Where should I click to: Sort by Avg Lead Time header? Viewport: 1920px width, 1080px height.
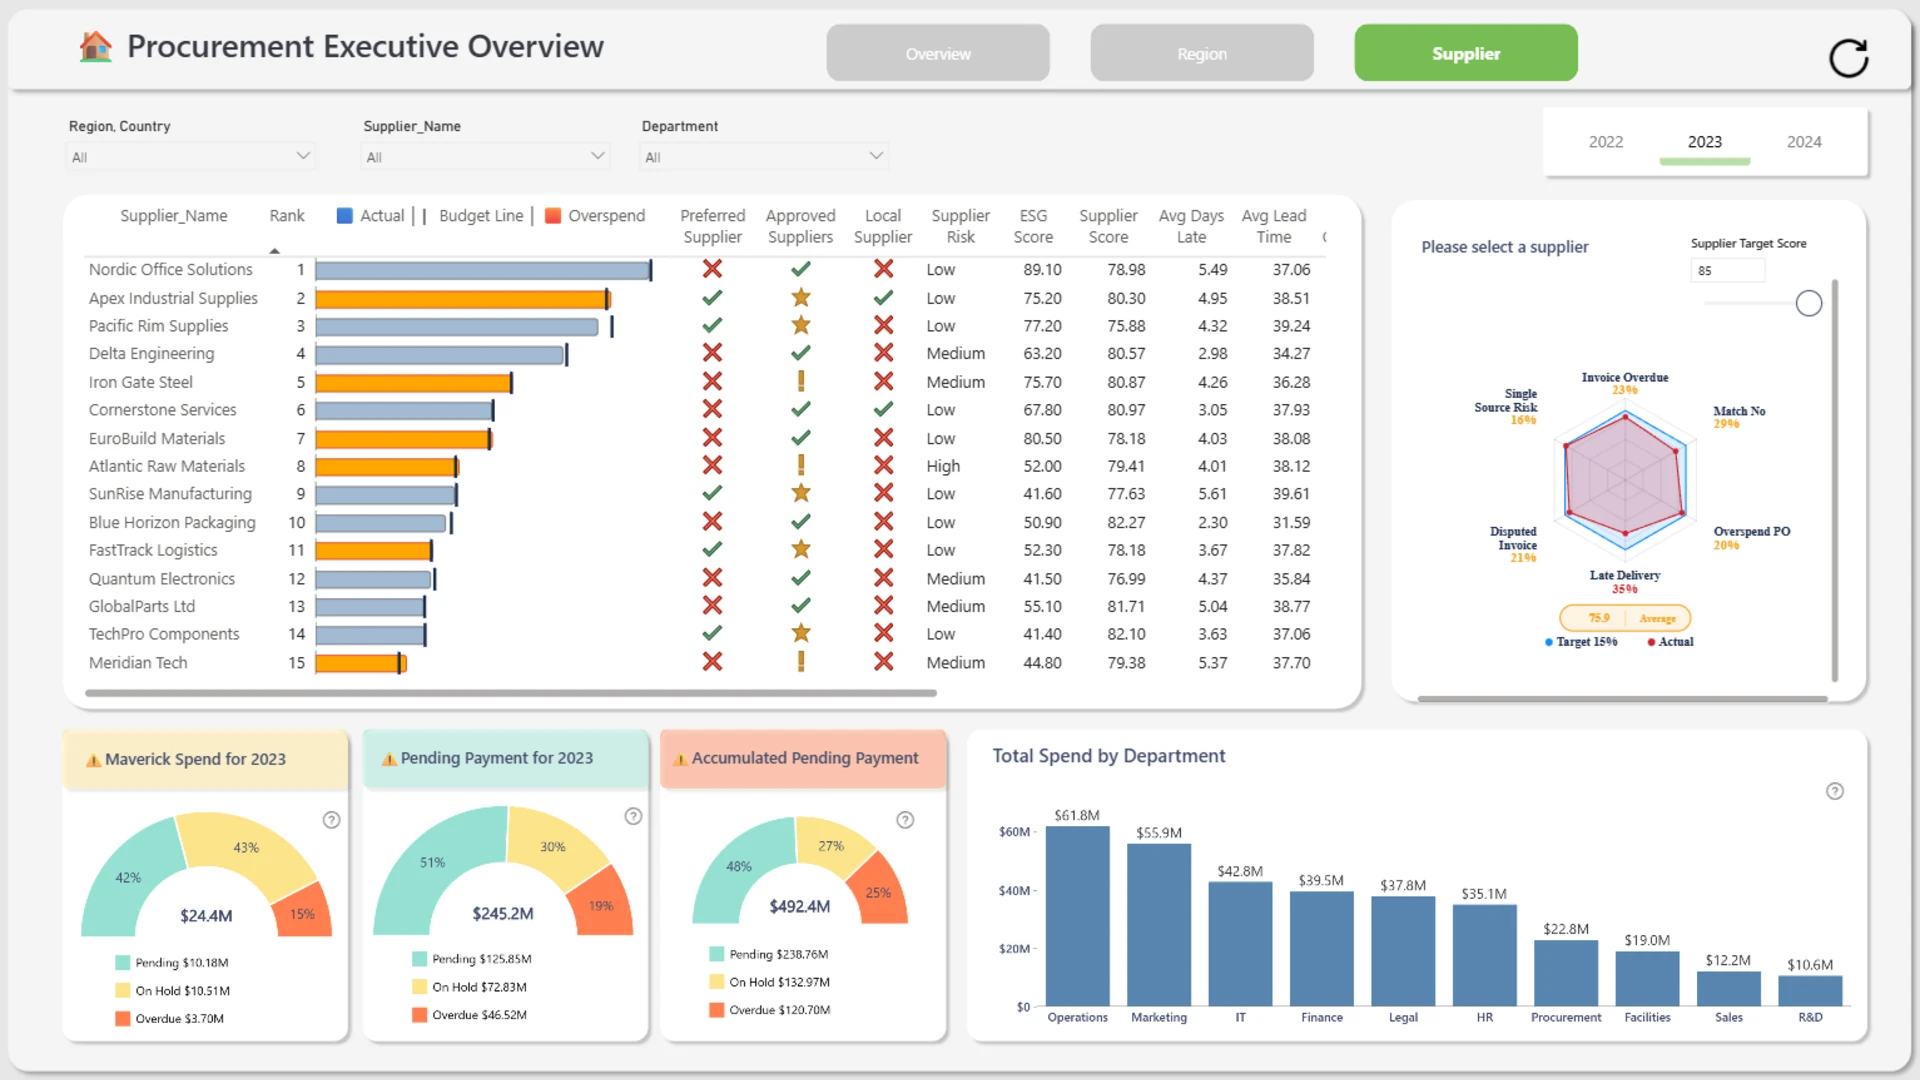[1274, 226]
